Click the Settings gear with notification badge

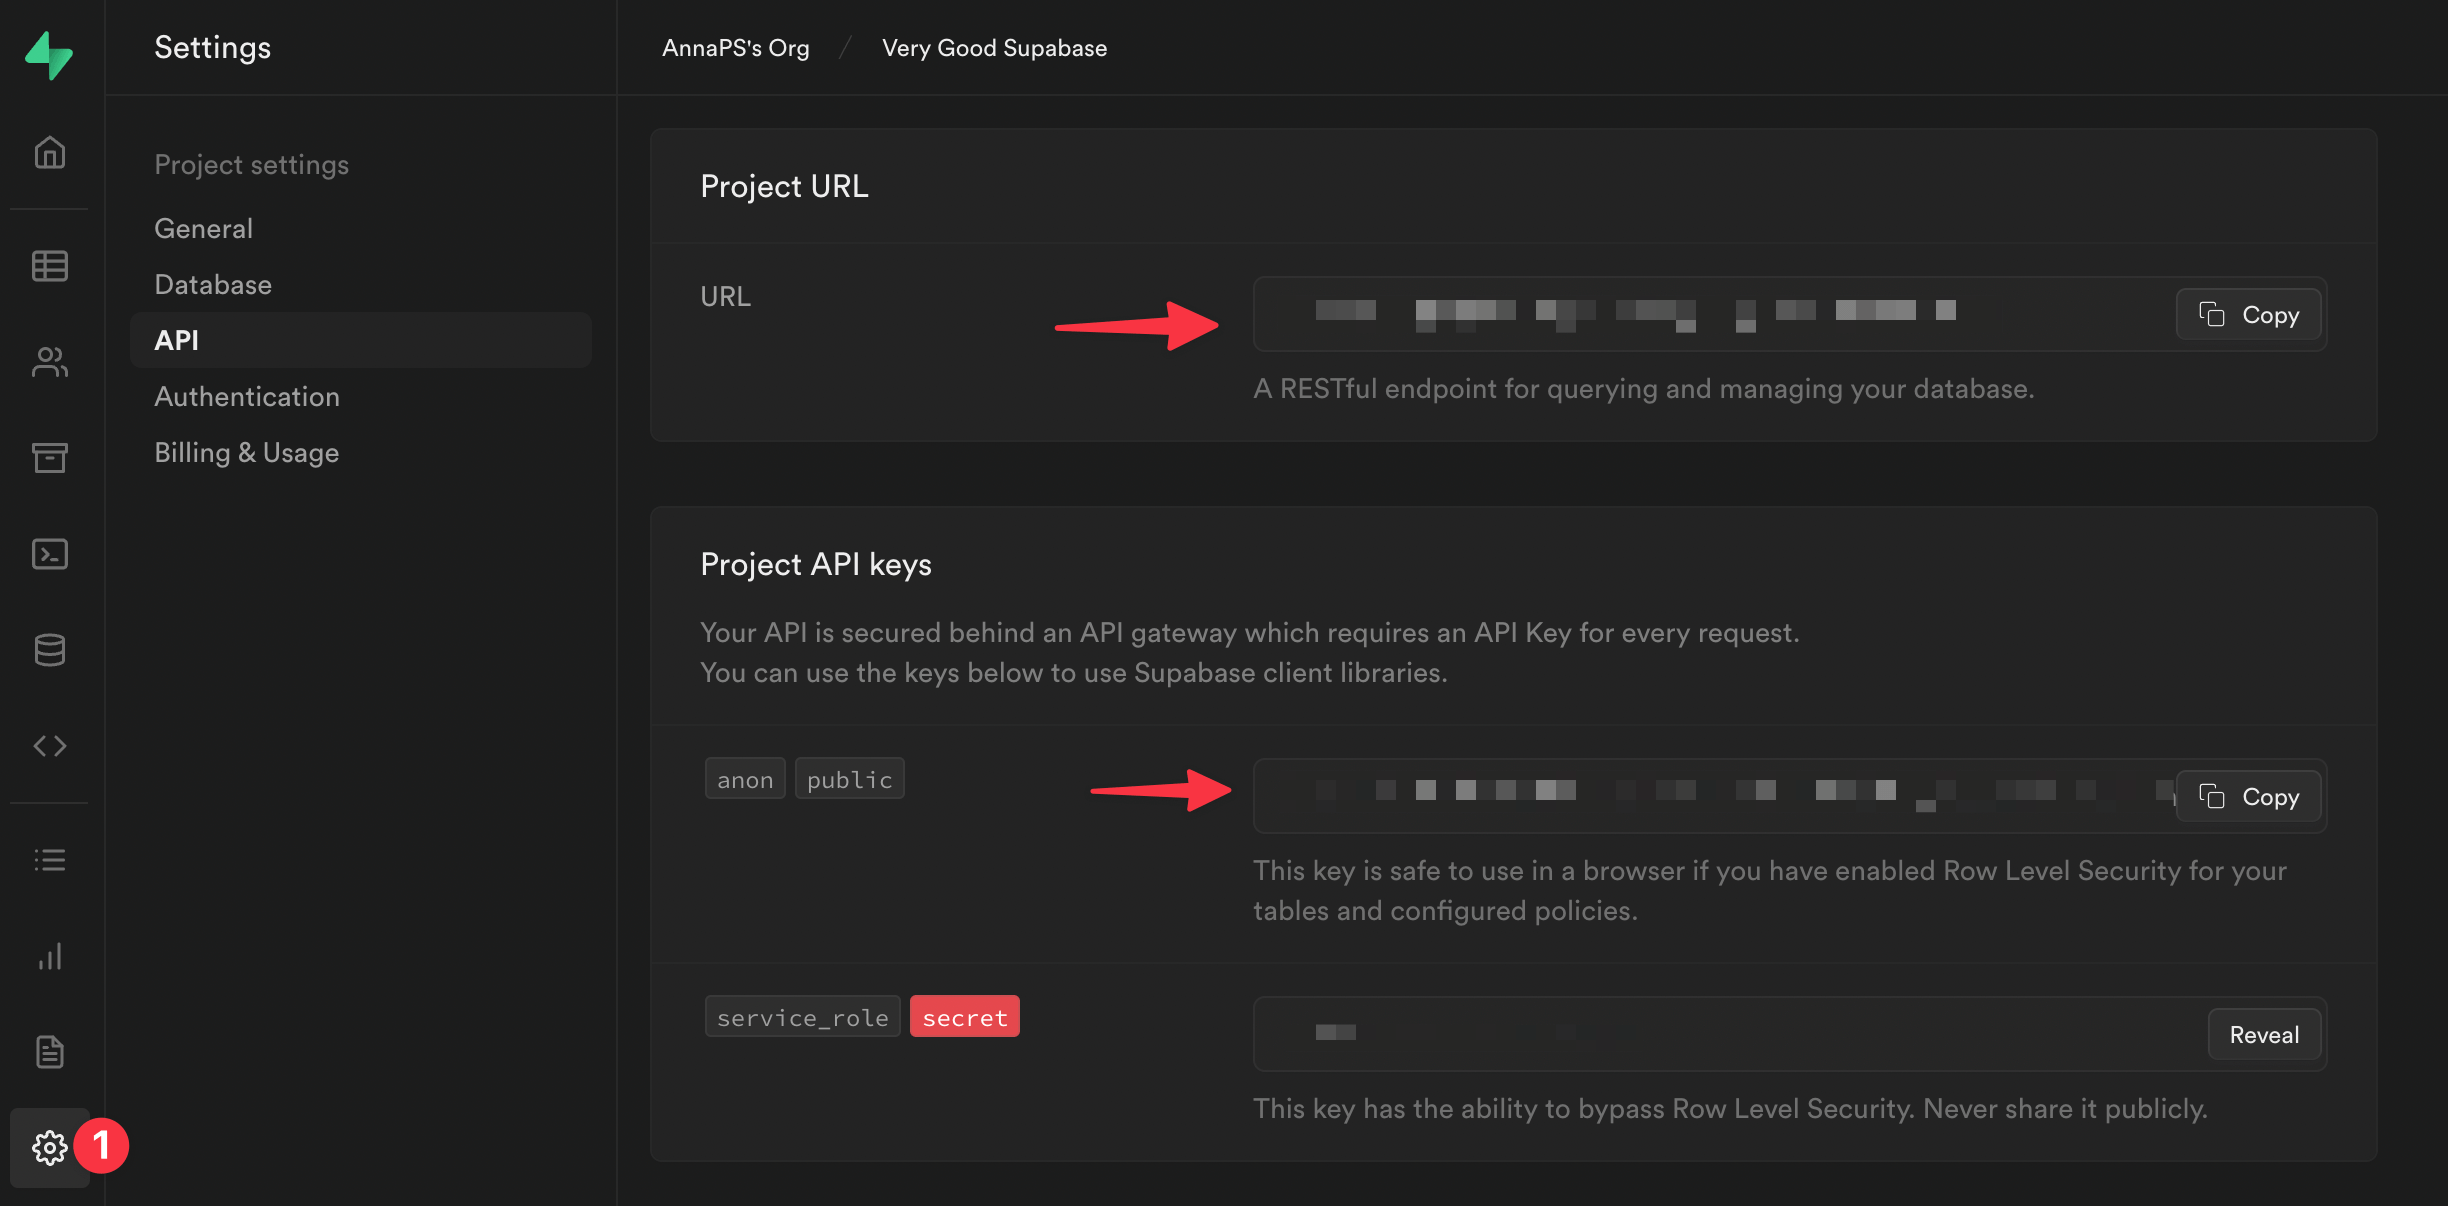pos(49,1148)
